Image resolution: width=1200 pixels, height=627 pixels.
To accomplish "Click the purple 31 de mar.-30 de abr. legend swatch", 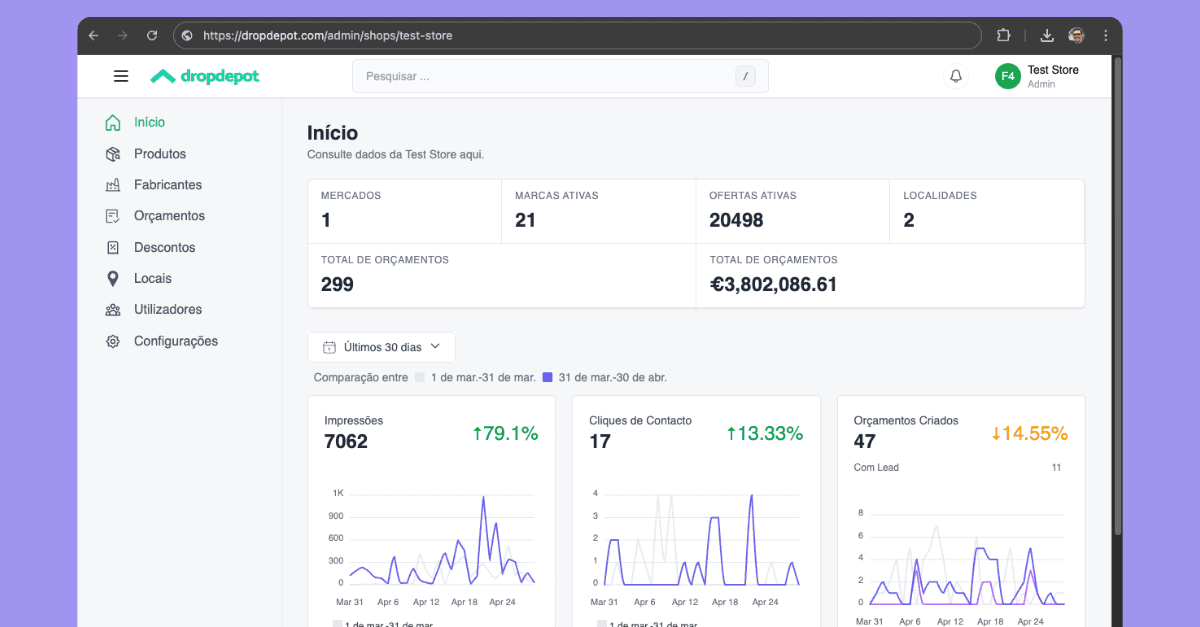I will click(547, 377).
